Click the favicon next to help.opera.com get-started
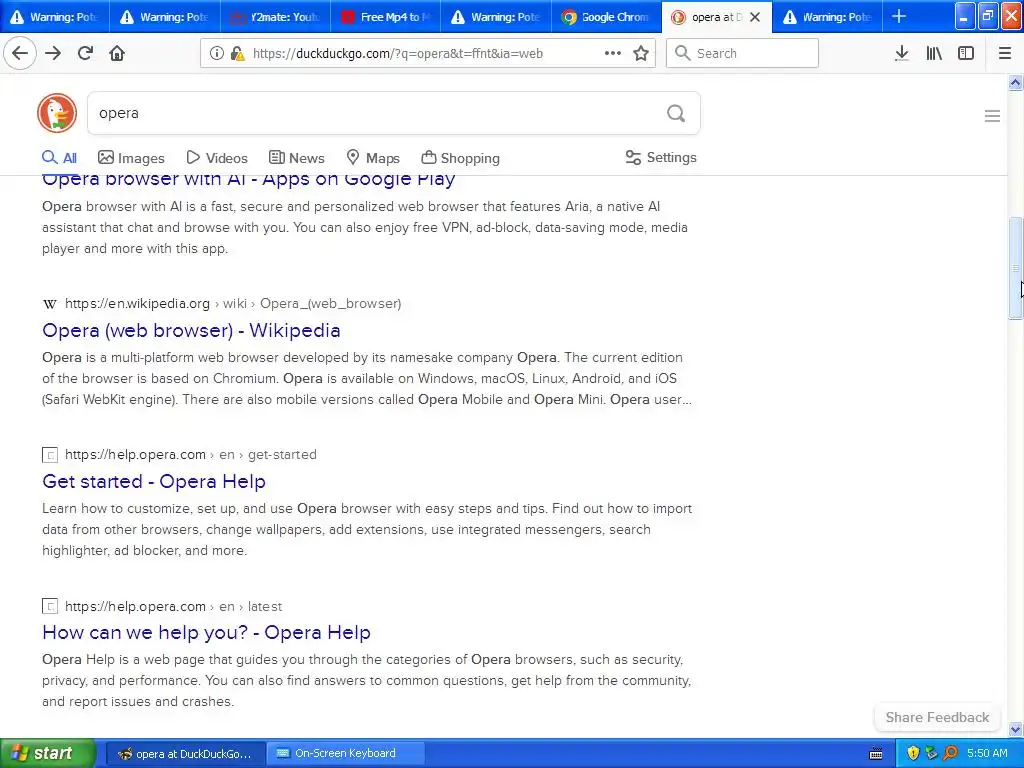 50,455
